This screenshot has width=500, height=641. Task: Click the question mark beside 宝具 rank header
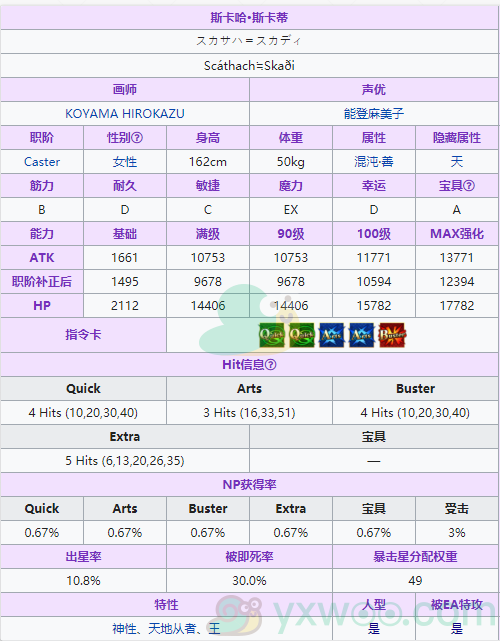[x=469, y=186]
